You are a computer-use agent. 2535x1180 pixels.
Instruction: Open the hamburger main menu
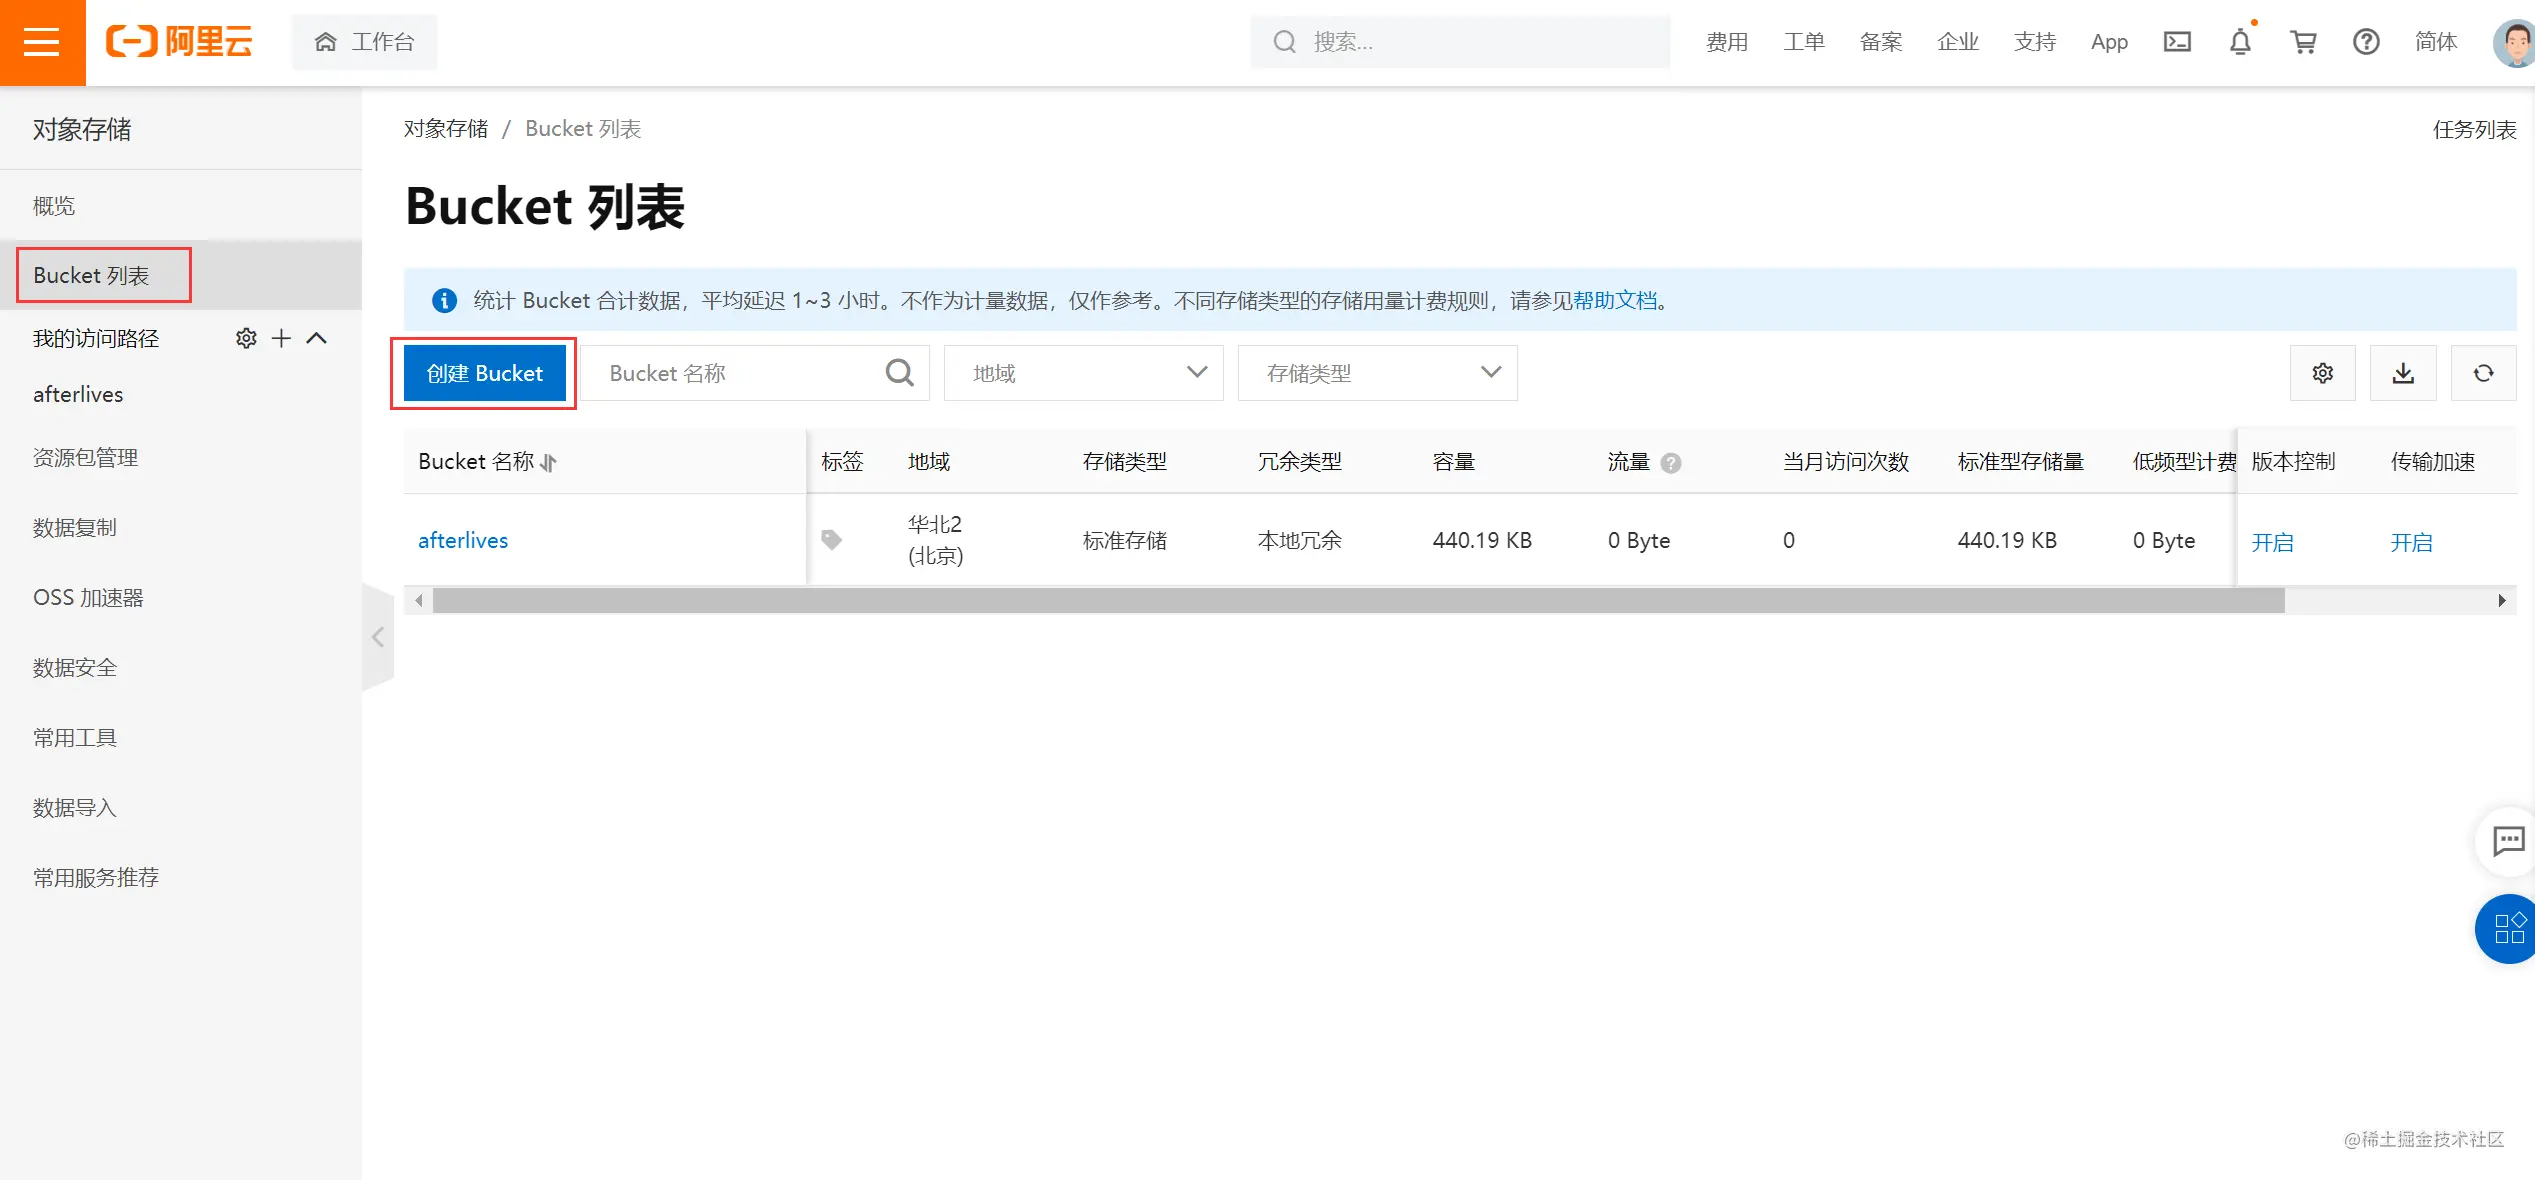[42, 42]
